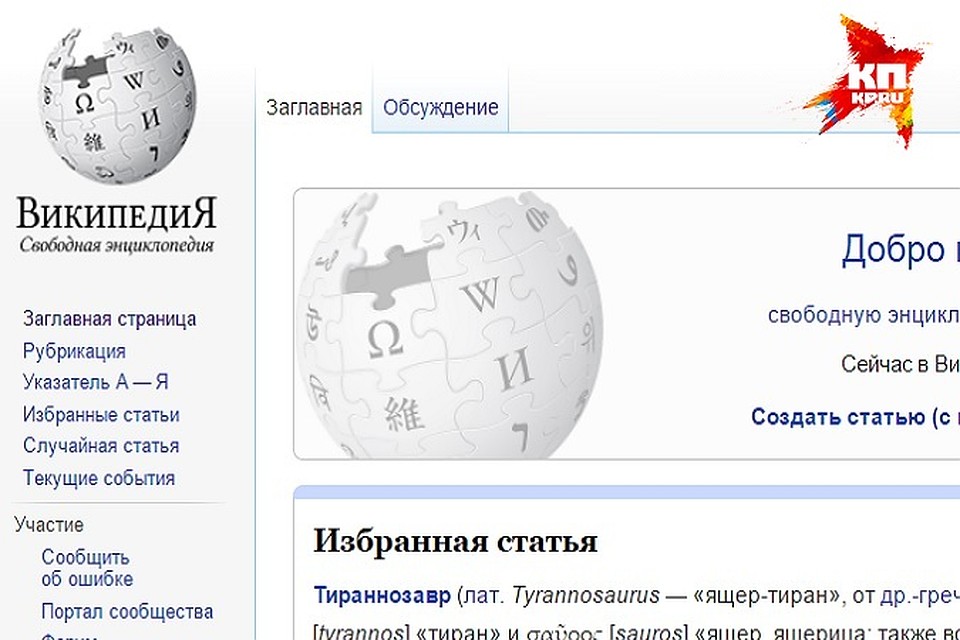Screen dimensions: 960x640
Task: Click the др.-греч link in article text
Action: click(920, 595)
